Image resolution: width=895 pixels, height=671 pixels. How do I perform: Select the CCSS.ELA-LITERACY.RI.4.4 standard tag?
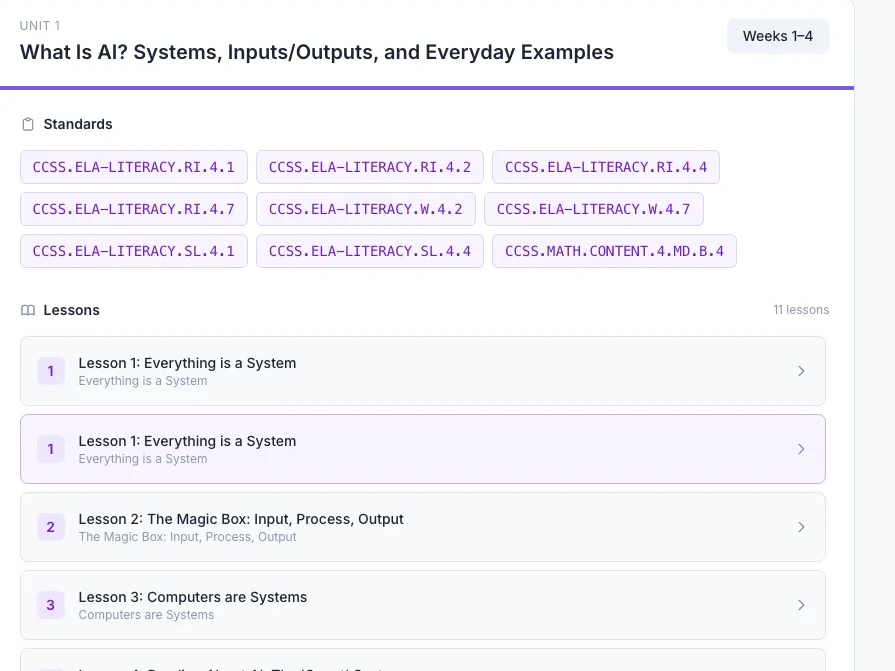(x=606, y=167)
